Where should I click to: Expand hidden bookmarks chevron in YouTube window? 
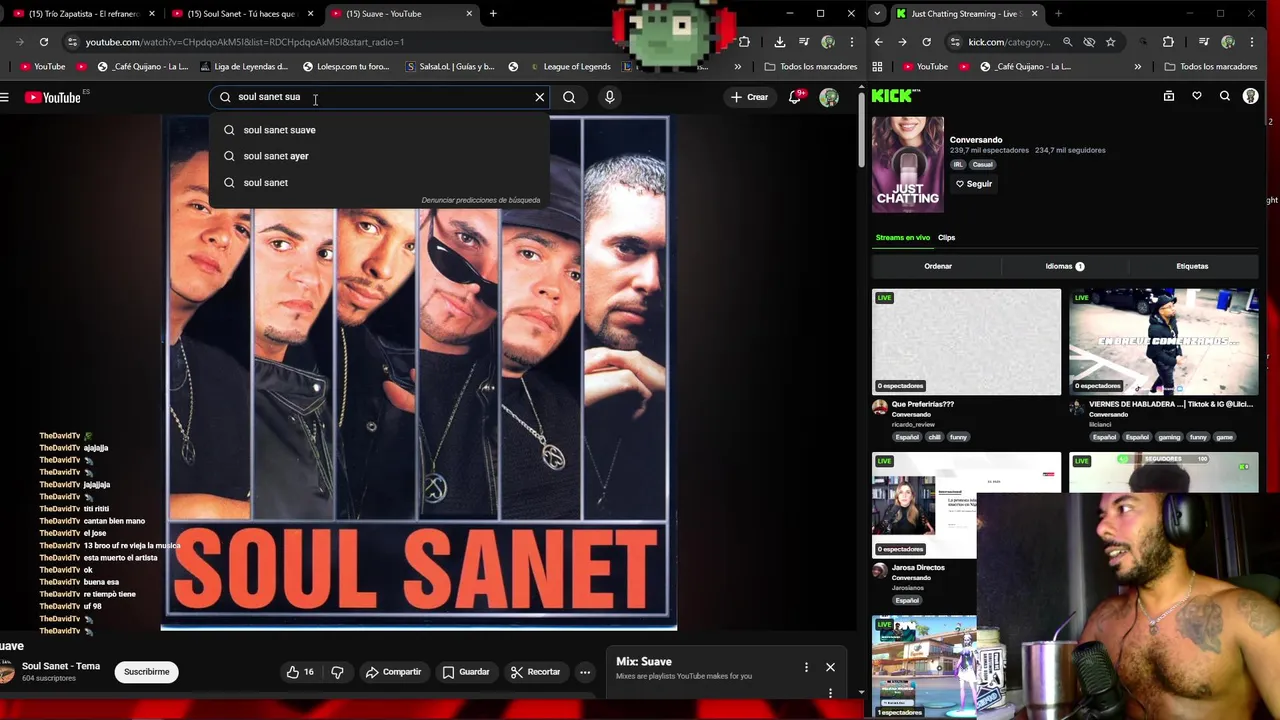pyautogui.click(x=738, y=67)
